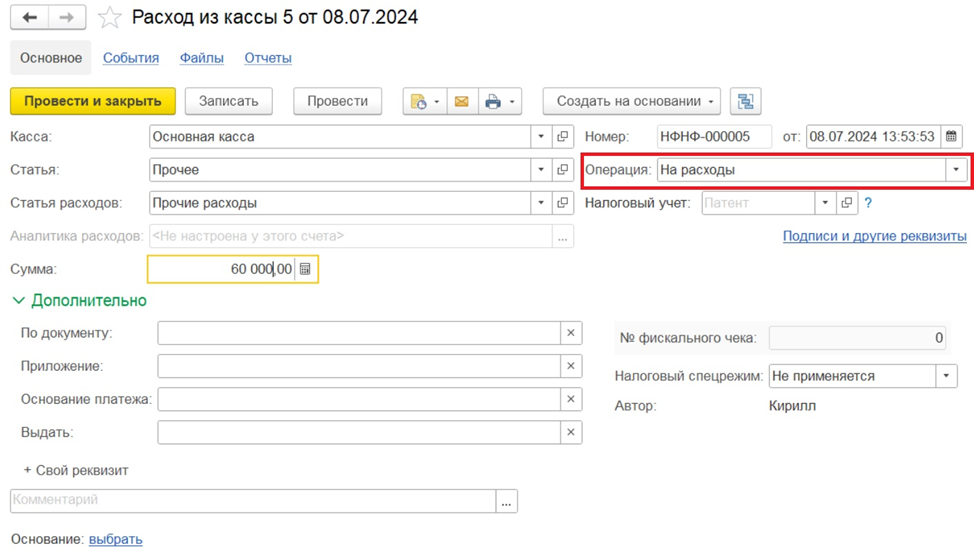Open the document structure icon button

(745, 101)
